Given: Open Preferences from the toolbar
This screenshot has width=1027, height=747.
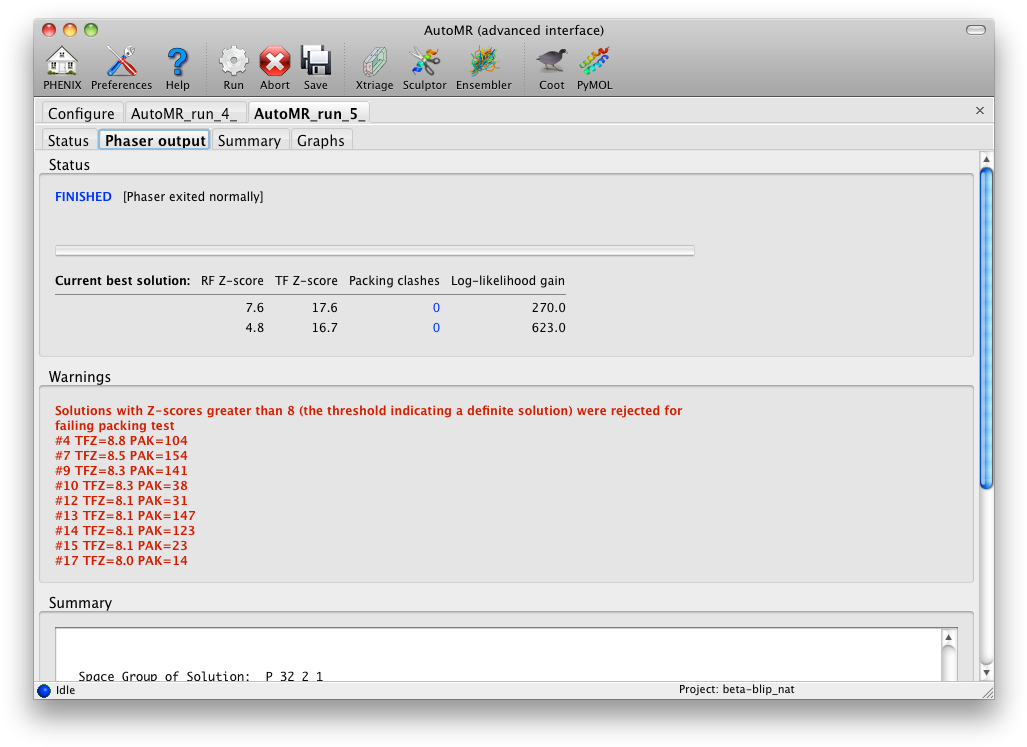Looking at the screenshot, I should 121,62.
